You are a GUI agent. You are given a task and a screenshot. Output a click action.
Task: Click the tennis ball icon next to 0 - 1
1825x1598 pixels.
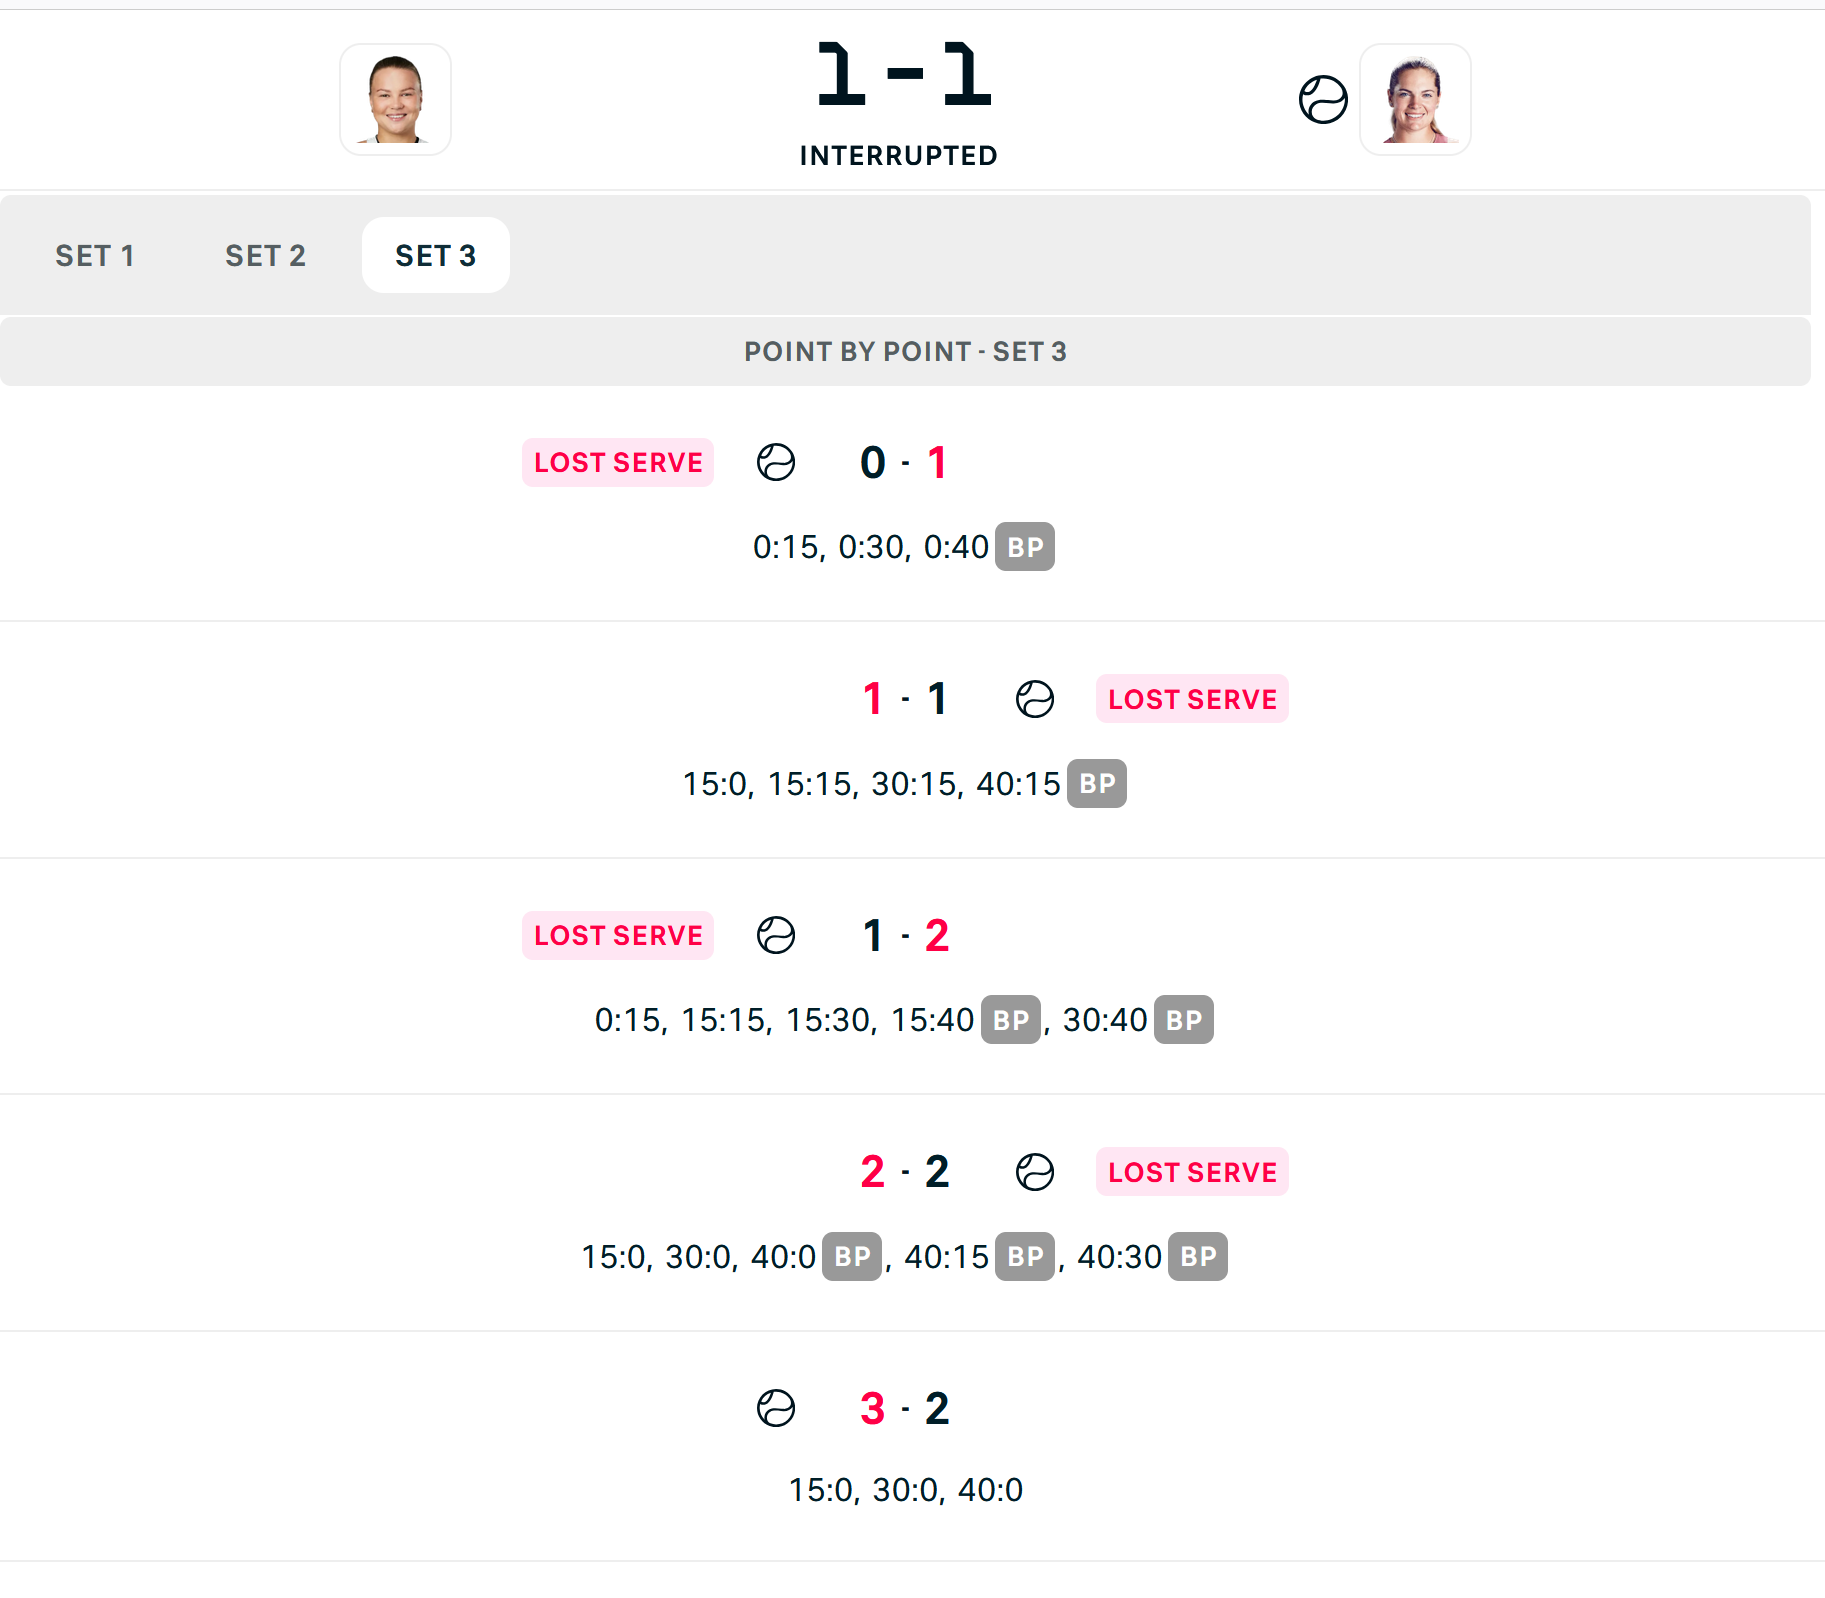776,462
